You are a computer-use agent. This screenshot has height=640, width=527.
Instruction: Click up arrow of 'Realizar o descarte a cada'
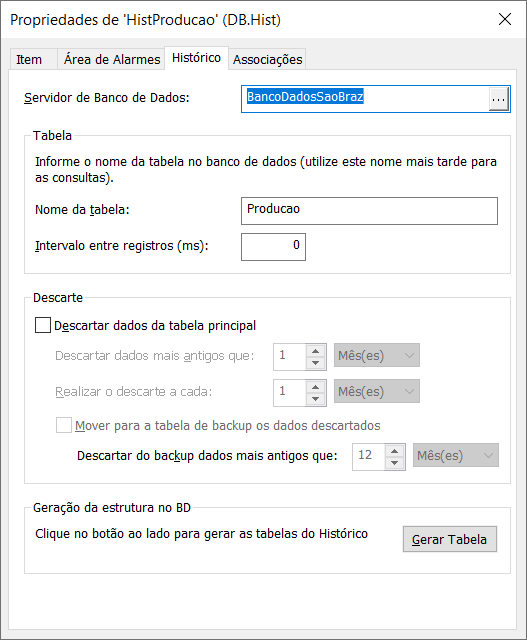coord(316,387)
